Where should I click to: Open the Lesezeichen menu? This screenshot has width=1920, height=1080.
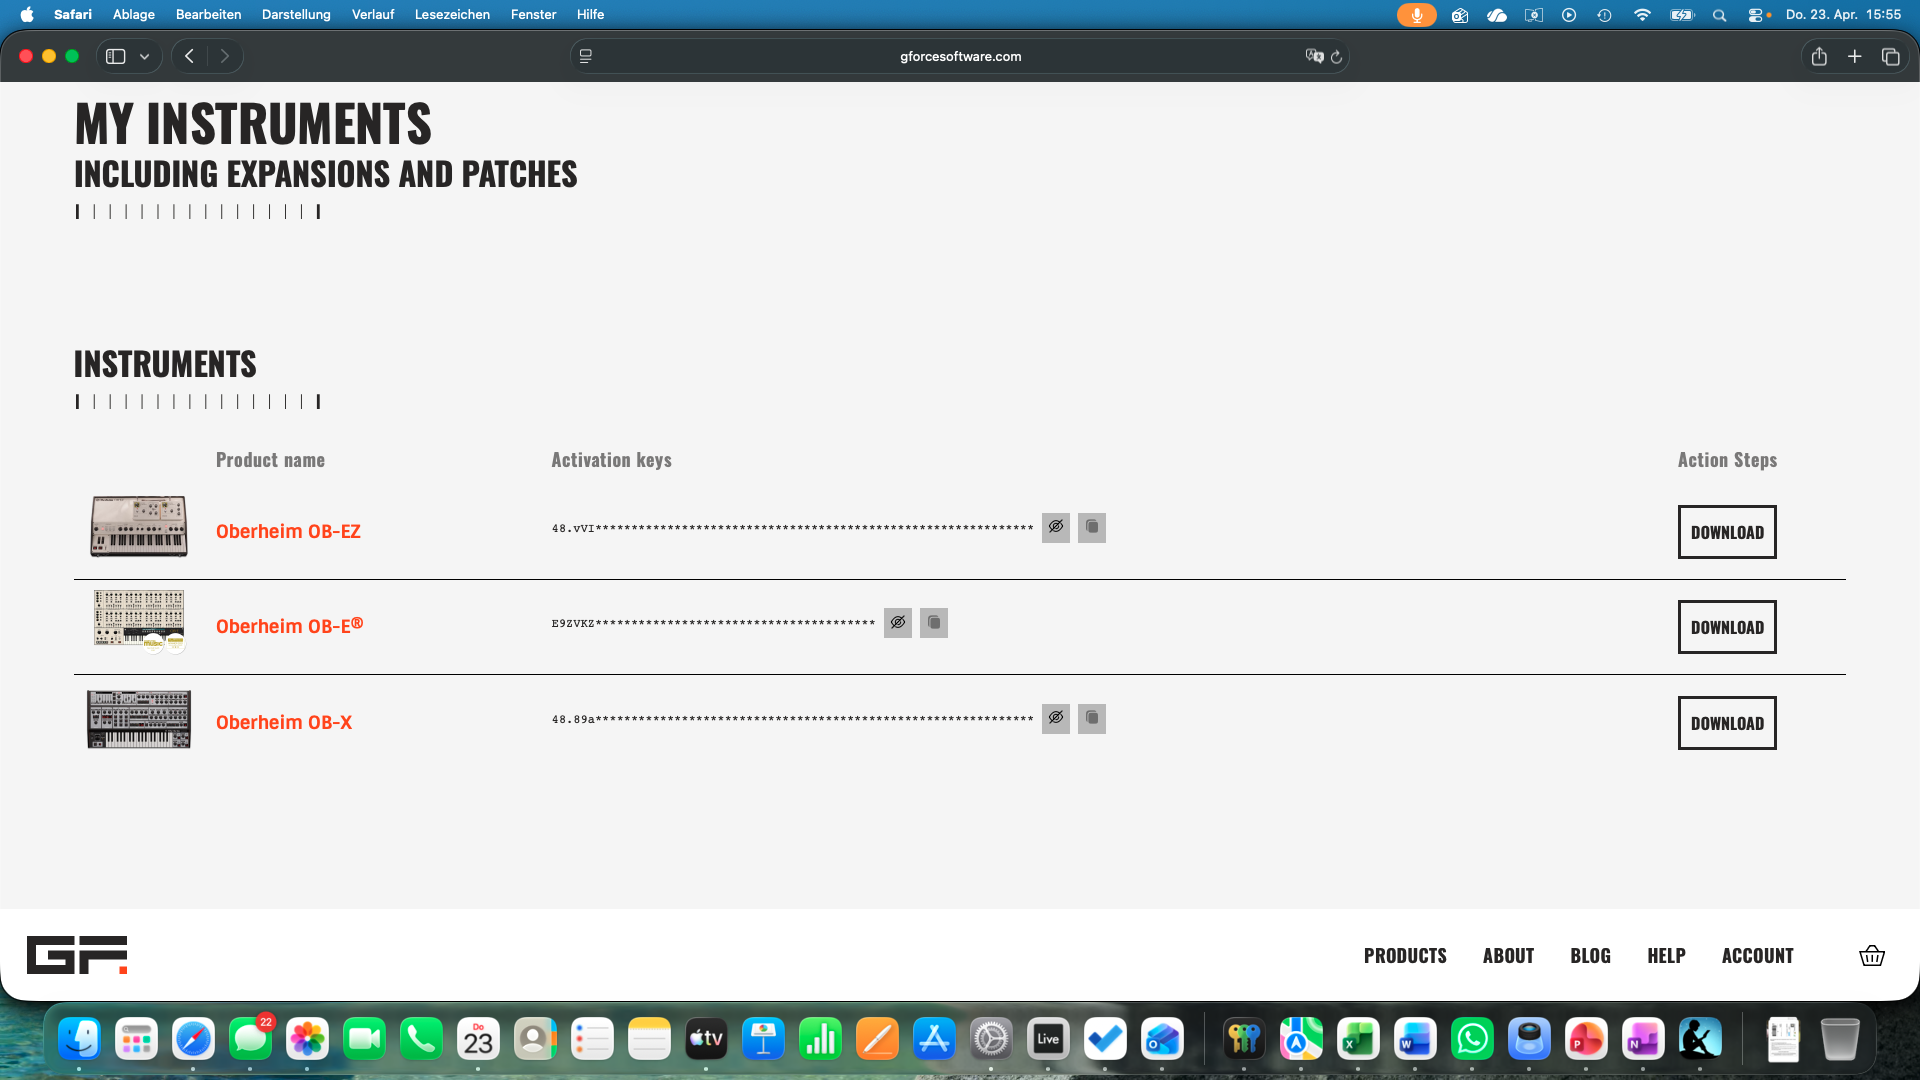tap(452, 14)
